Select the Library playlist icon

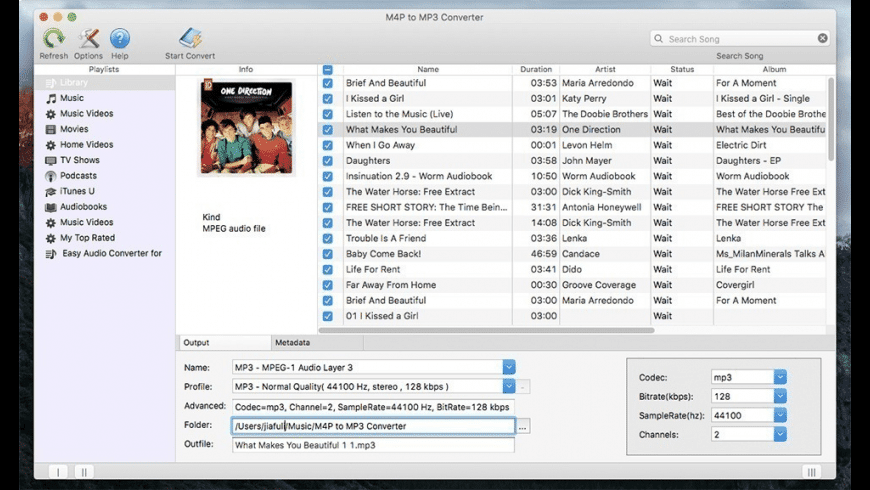coord(50,83)
